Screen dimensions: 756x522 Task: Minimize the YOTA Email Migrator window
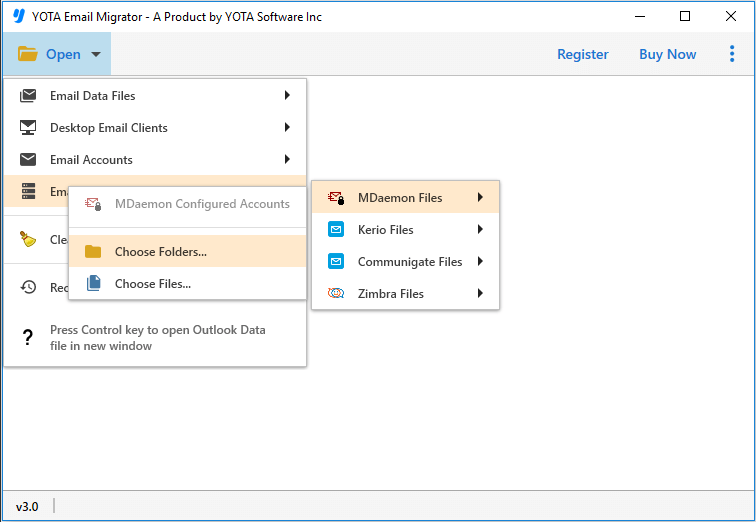coord(640,16)
